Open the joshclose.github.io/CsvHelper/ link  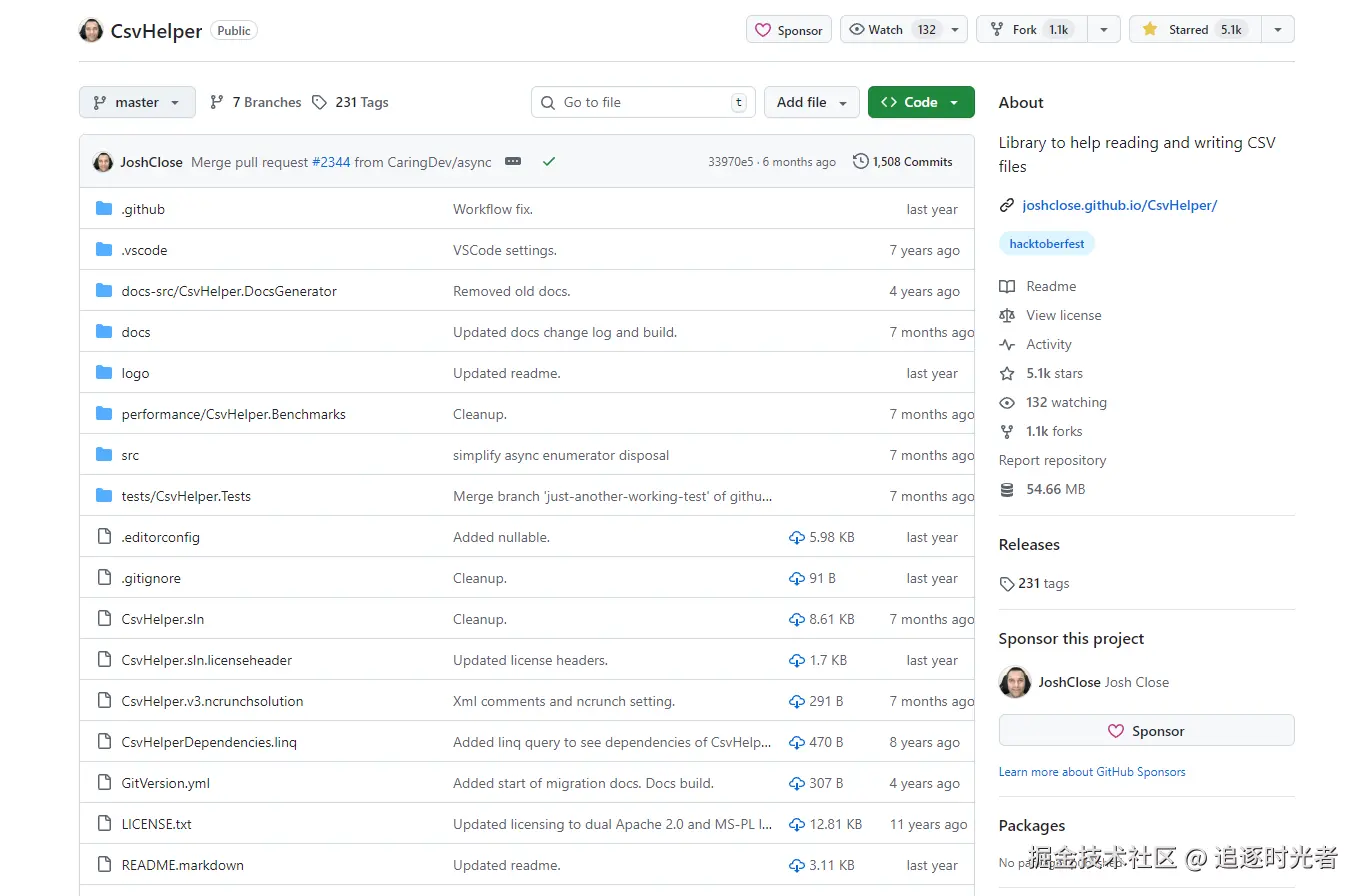tap(1119, 206)
